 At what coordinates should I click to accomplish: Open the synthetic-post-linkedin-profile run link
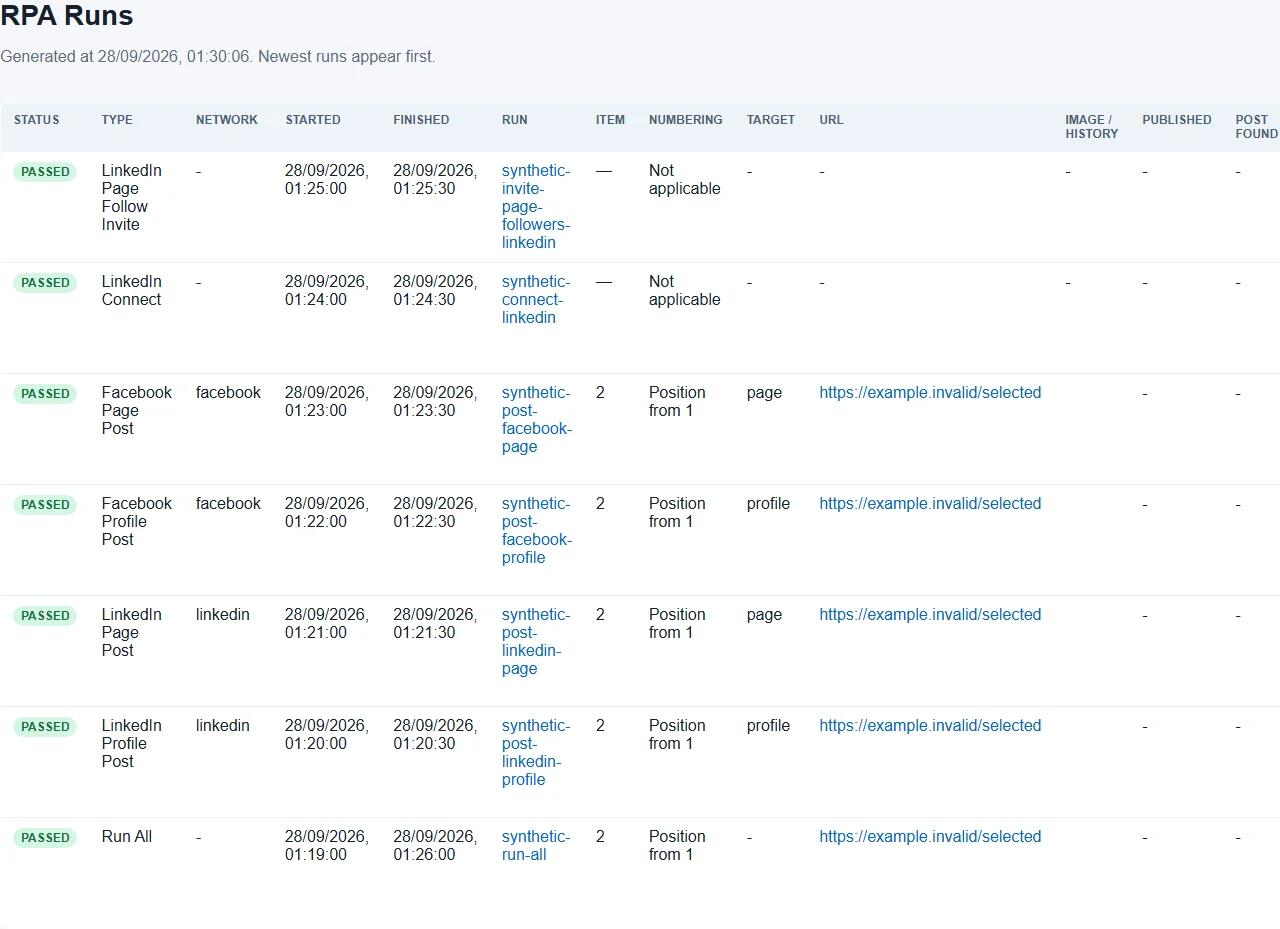[x=536, y=753]
